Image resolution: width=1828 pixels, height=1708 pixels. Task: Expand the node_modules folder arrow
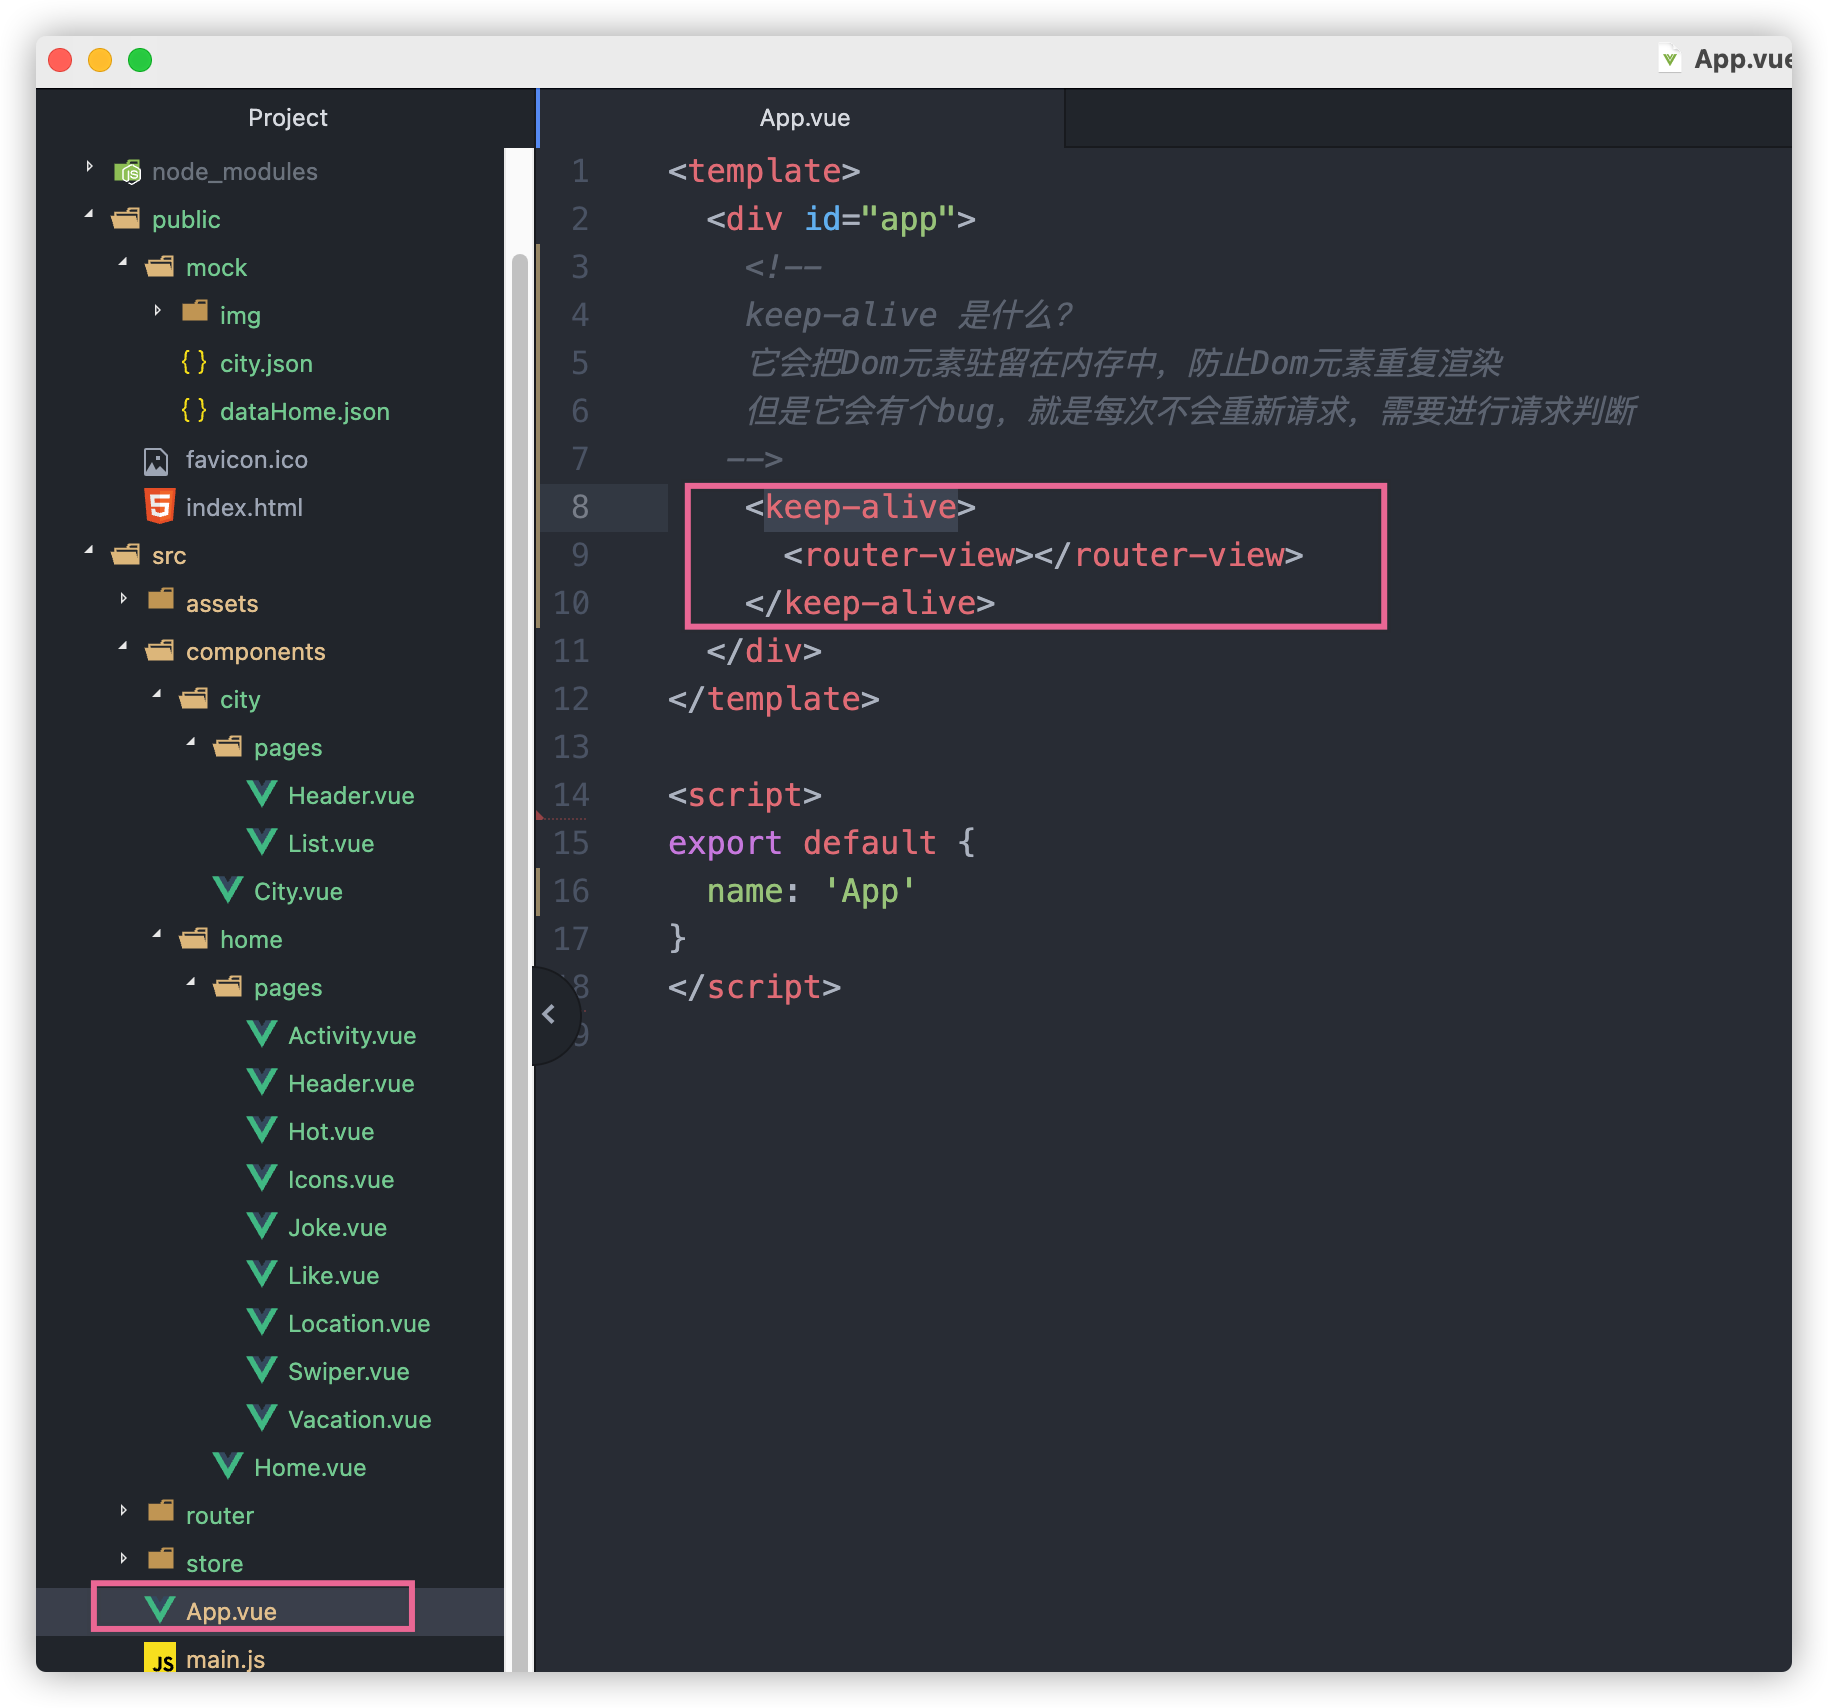(90, 167)
